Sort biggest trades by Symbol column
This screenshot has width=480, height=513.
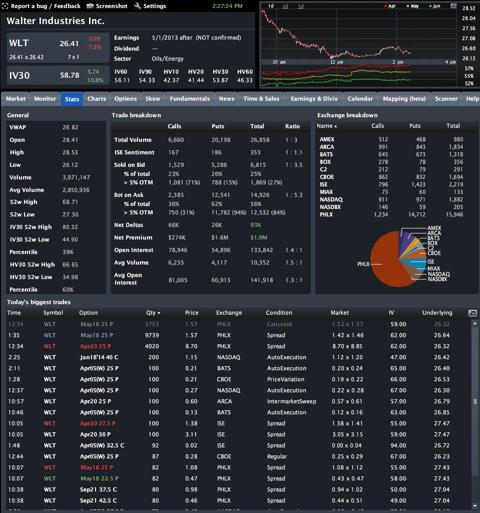tap(53, 313)
